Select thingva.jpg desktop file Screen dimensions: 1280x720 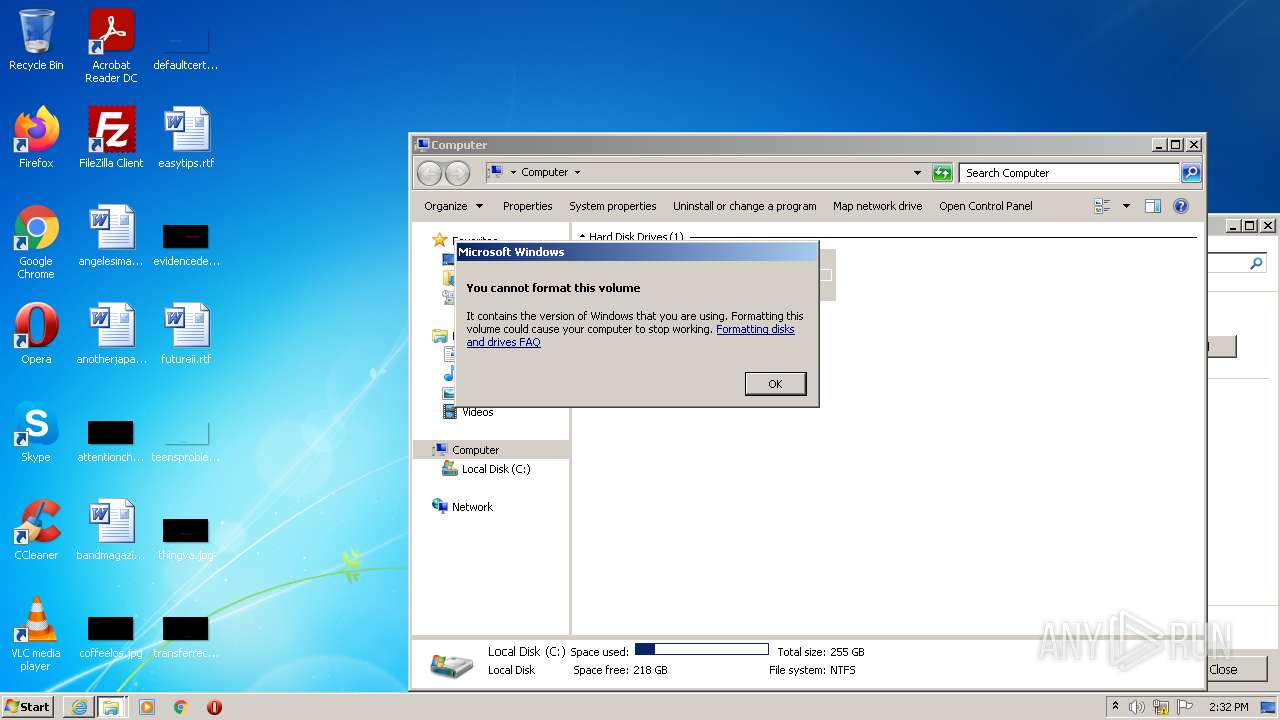[186, 538]
